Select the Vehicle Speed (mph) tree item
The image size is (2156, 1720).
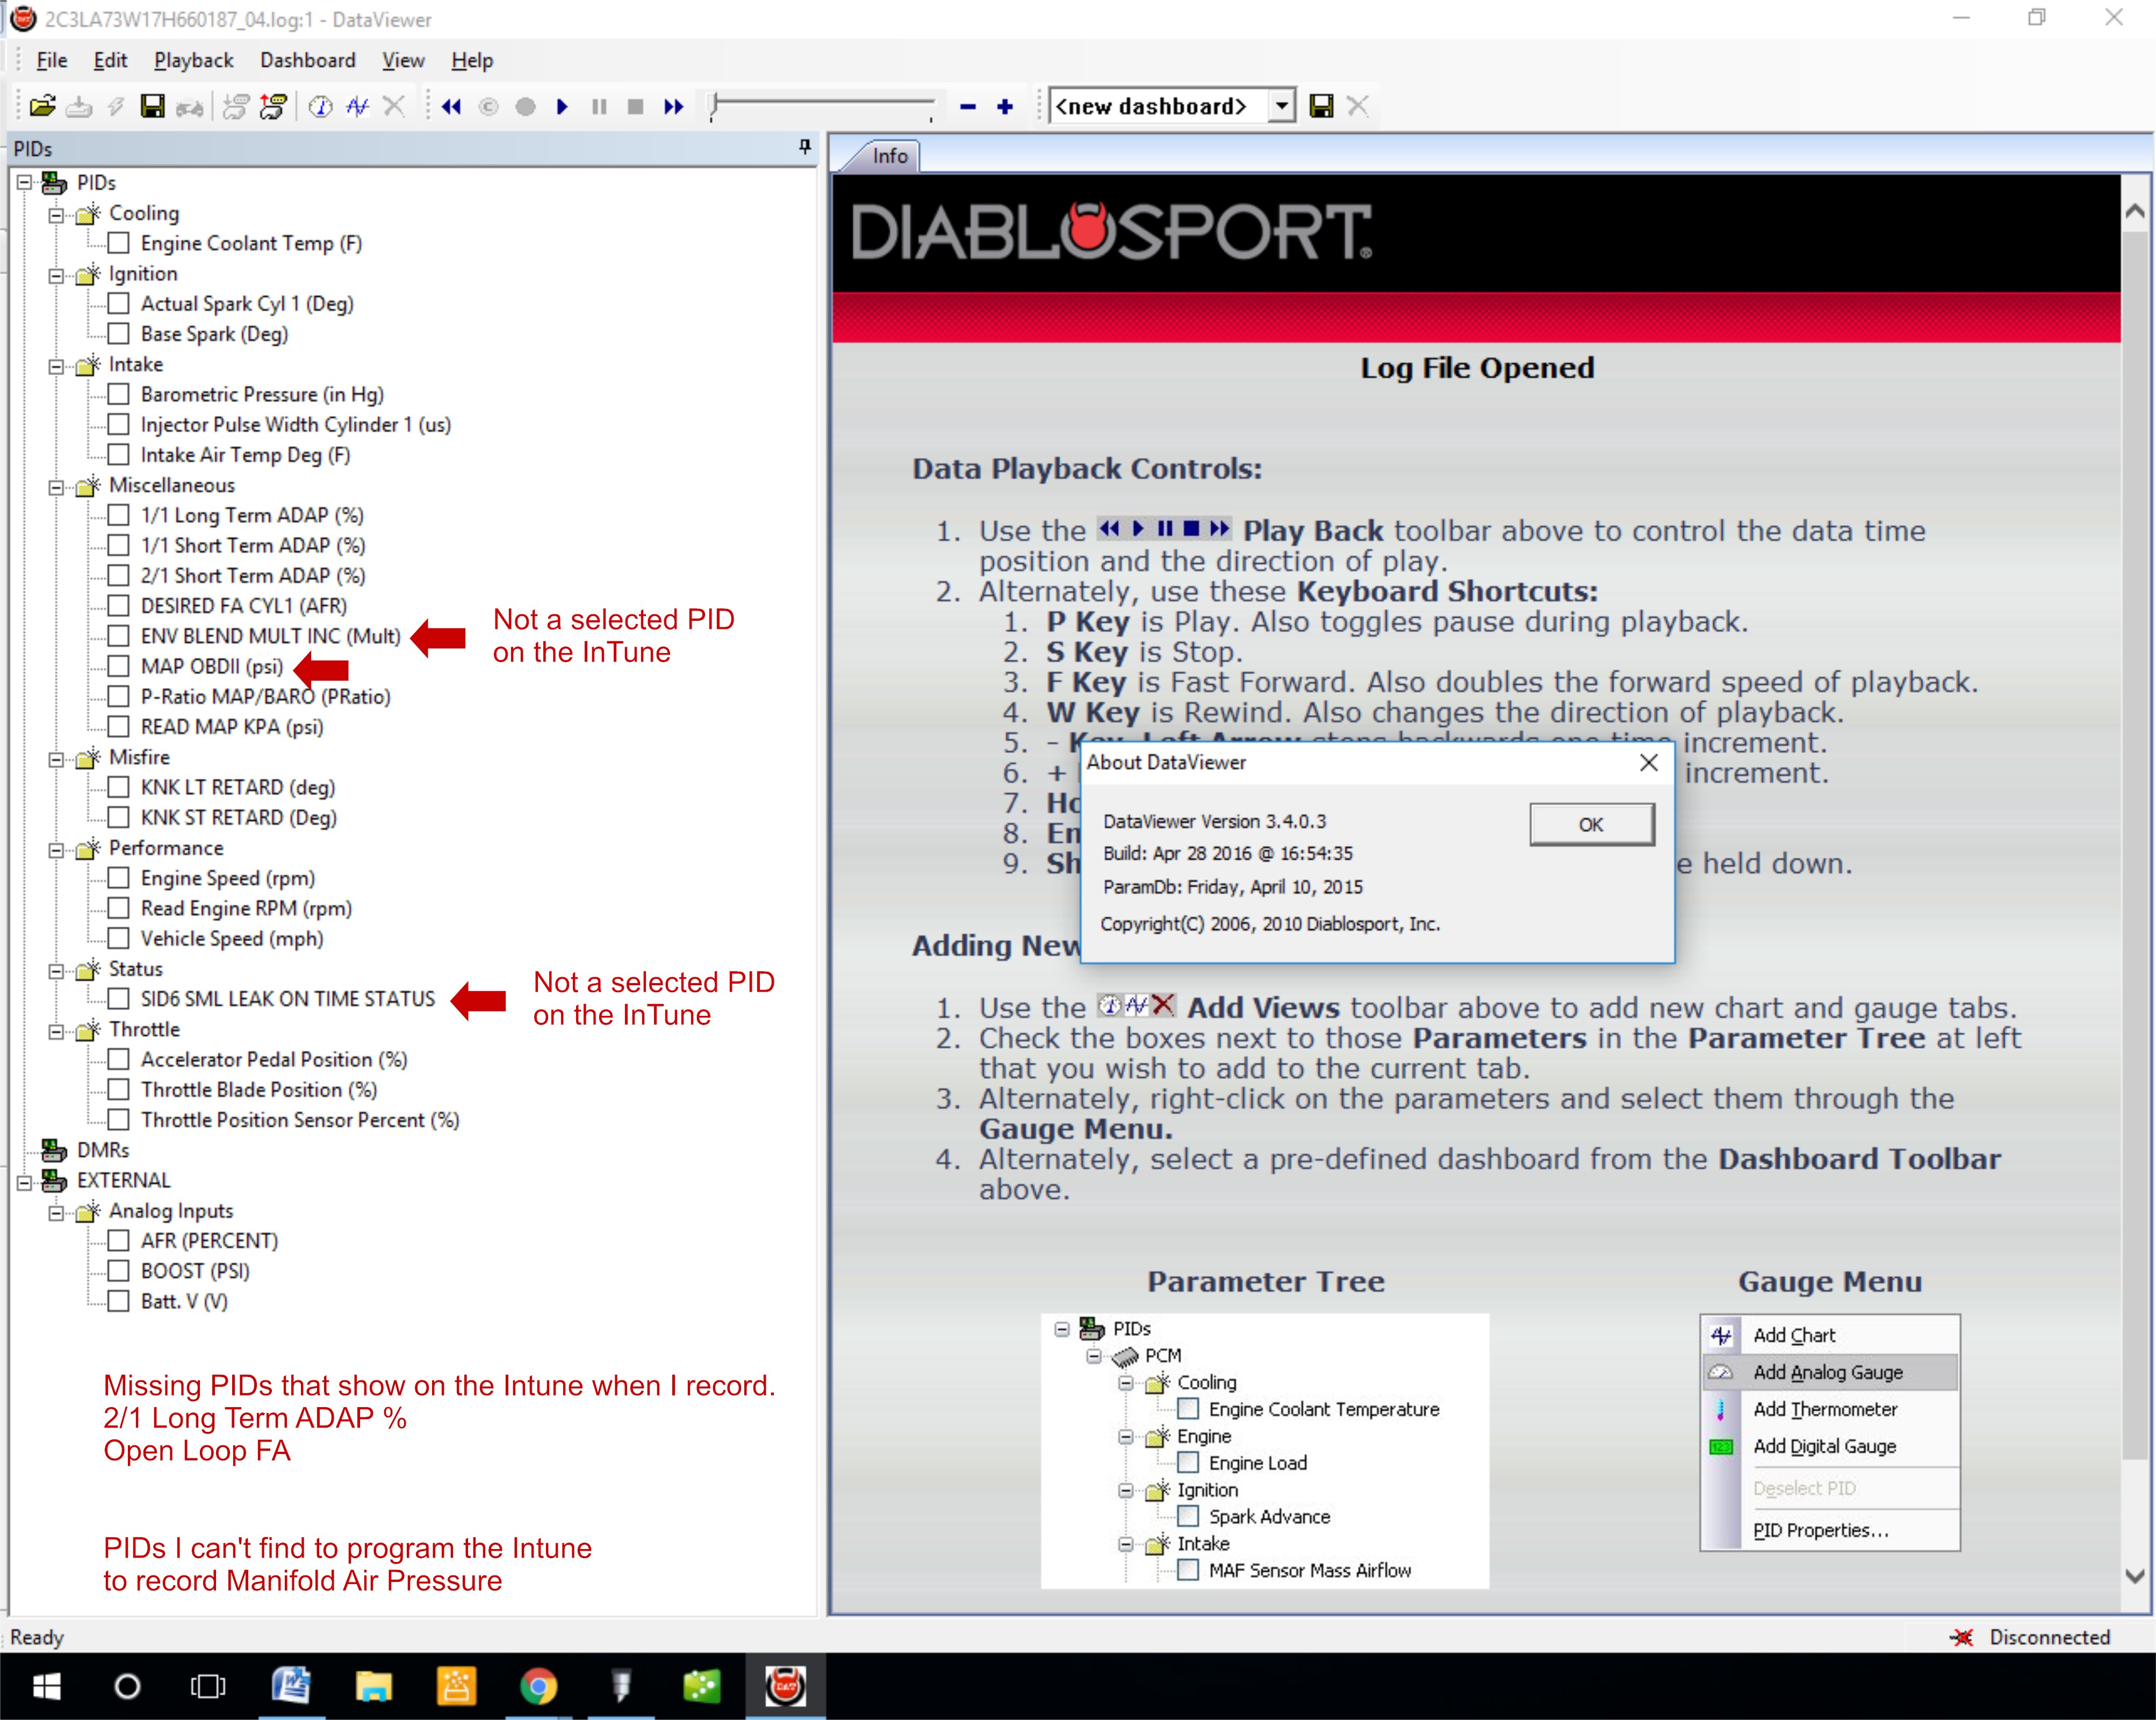232,939
